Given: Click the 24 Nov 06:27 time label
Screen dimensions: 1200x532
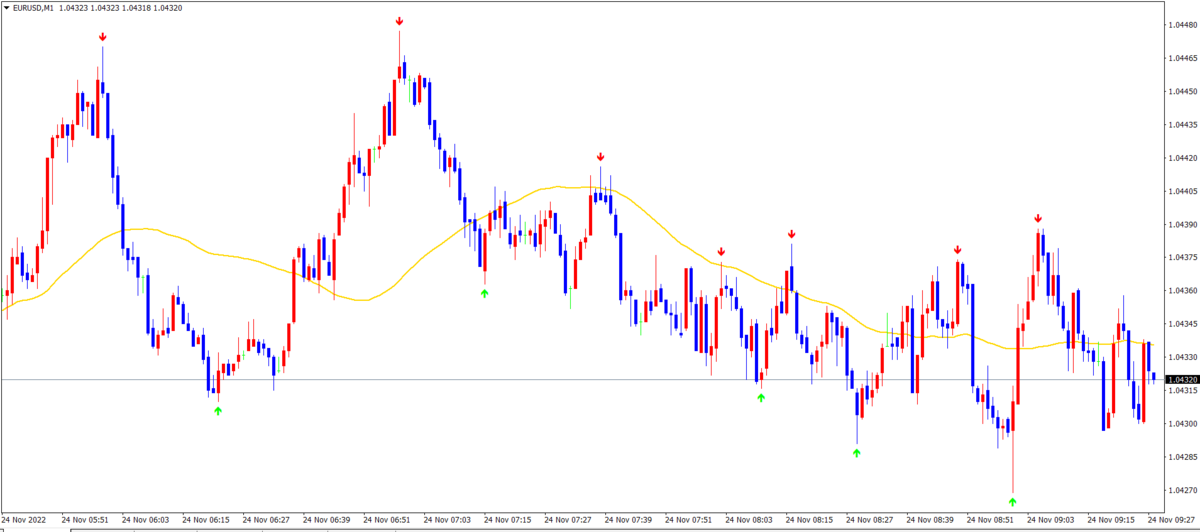Looking at the screenshot, I should pyautogui.click(x=266, y=521).
